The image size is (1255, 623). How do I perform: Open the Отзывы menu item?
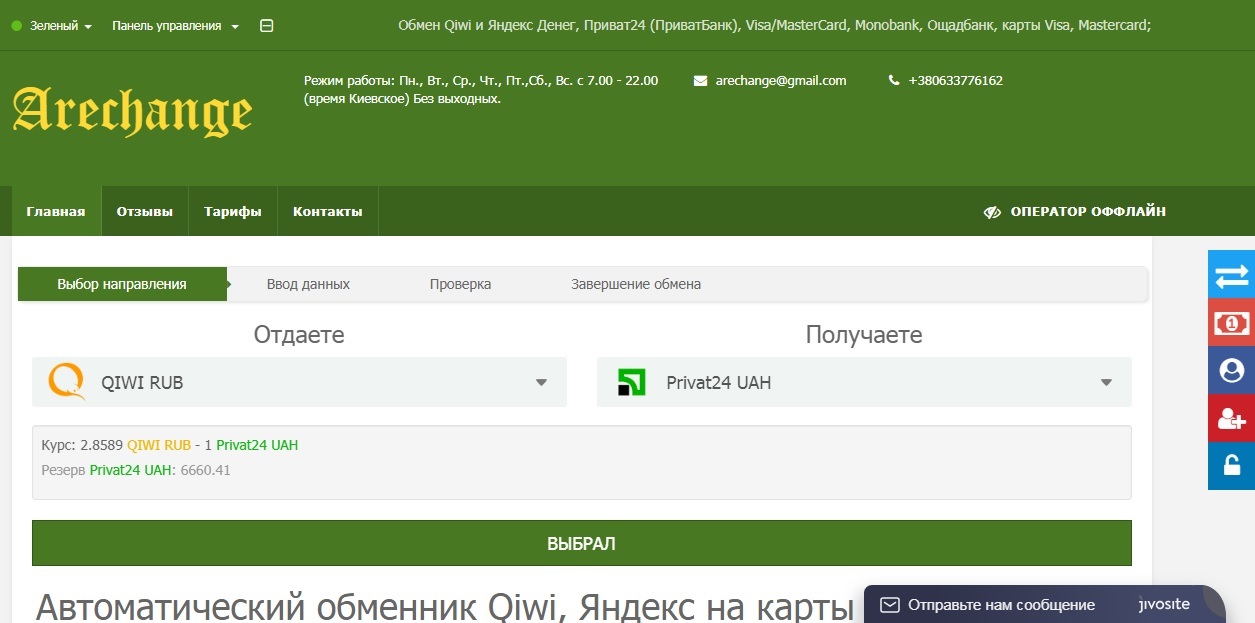tap(145, 212)
